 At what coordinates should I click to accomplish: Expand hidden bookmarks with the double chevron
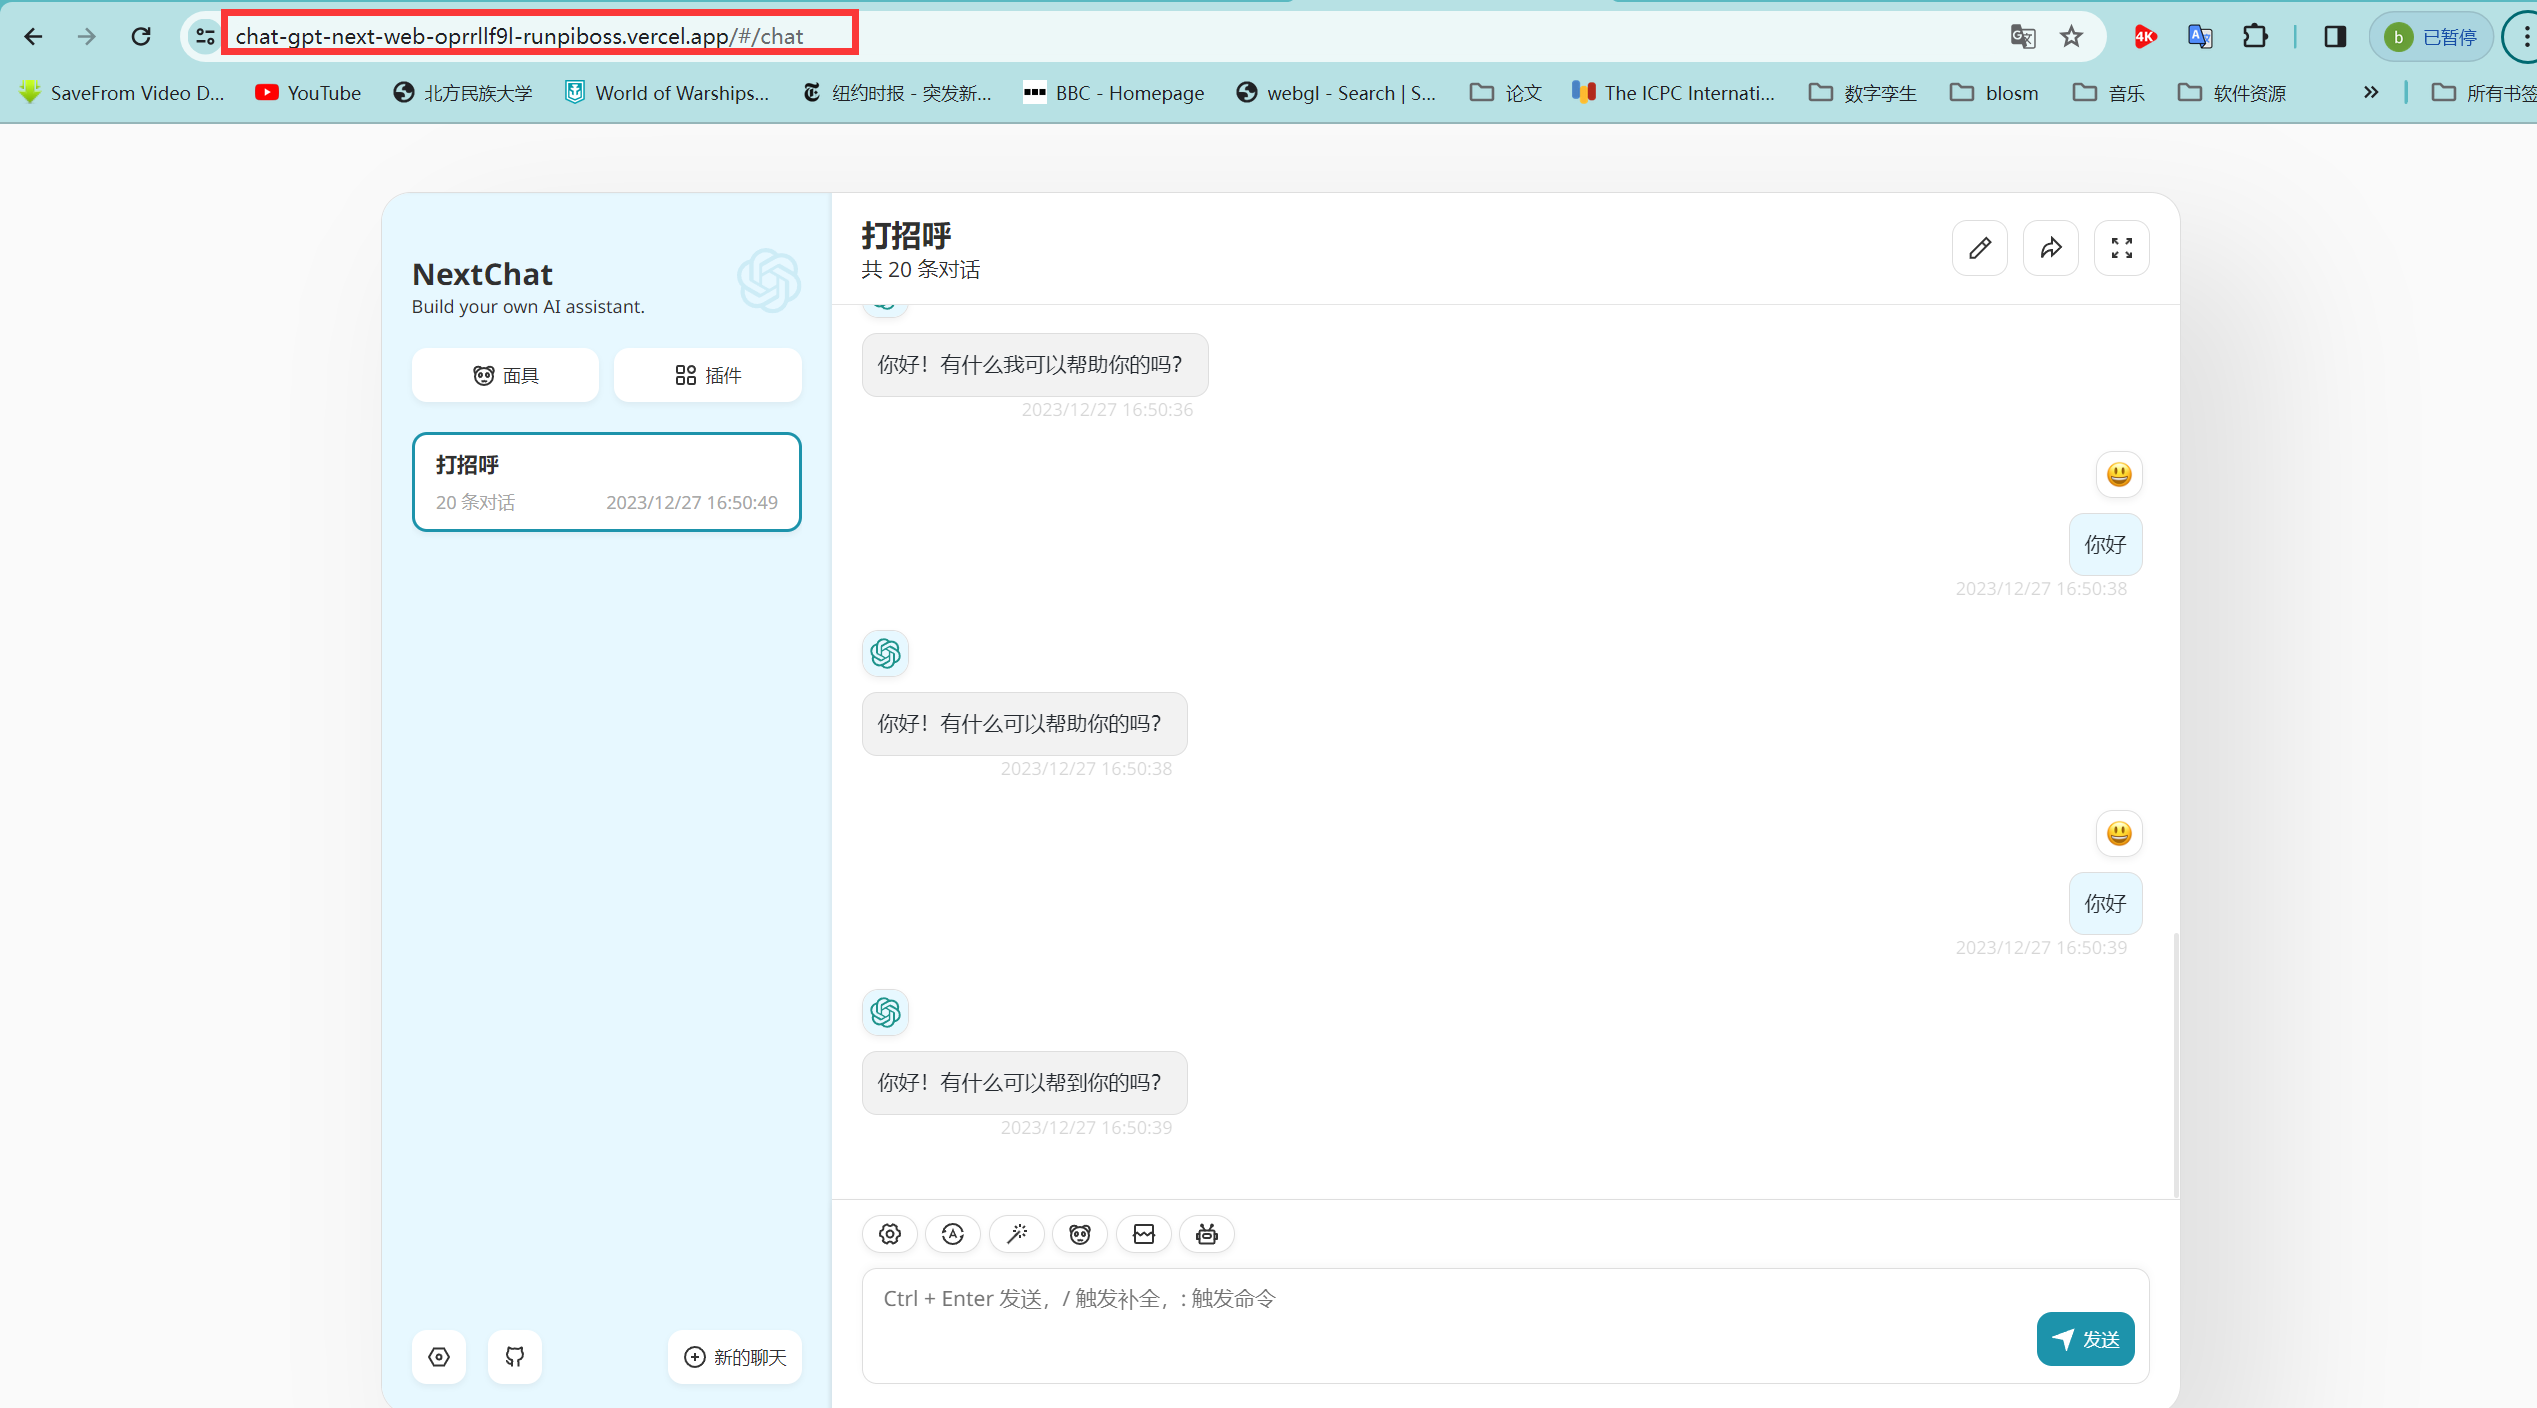click(x=2371, y=92)
